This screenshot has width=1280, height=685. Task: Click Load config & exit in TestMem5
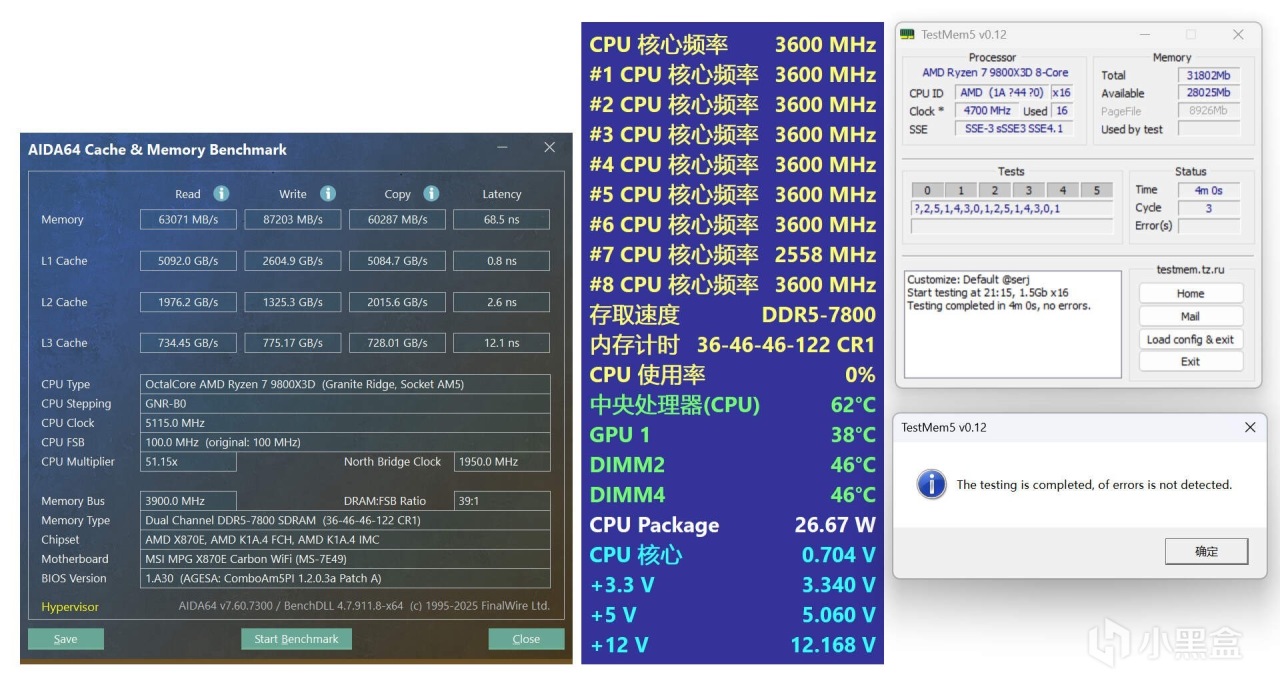(1190, 339)
